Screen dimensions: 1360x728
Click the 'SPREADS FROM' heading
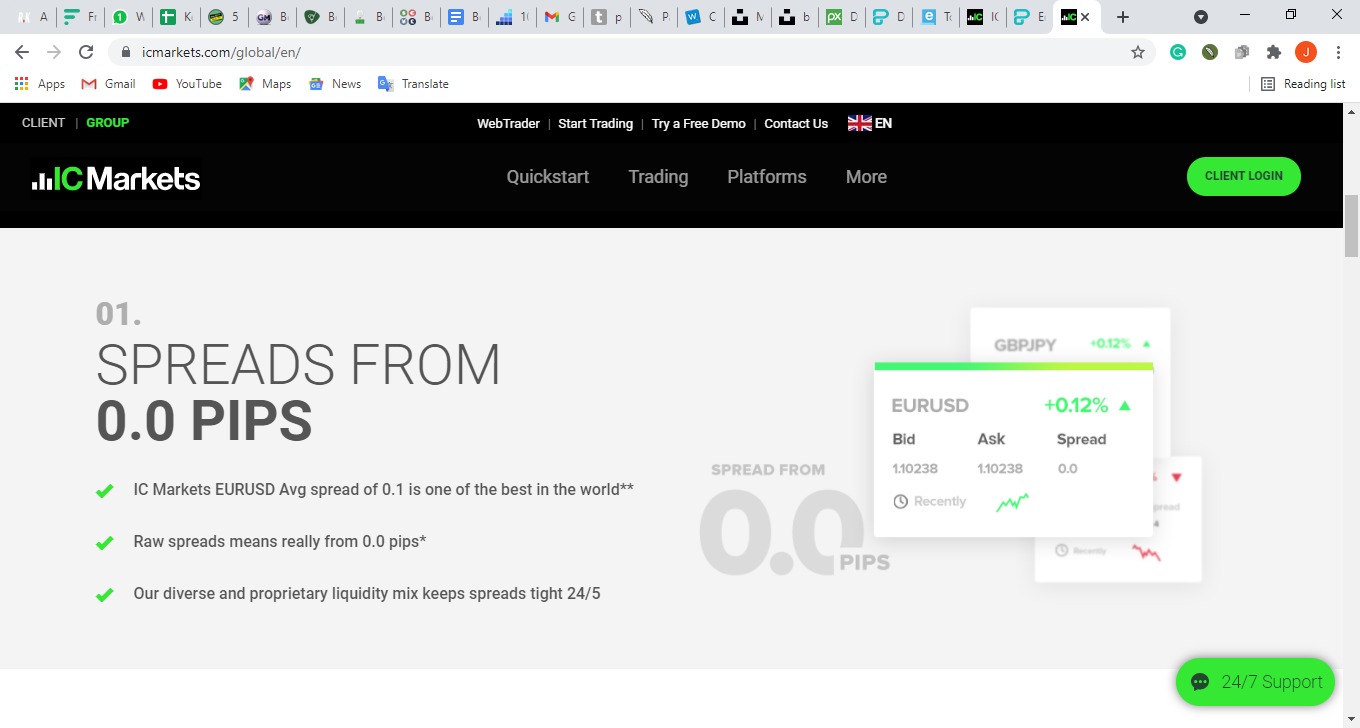298,365
